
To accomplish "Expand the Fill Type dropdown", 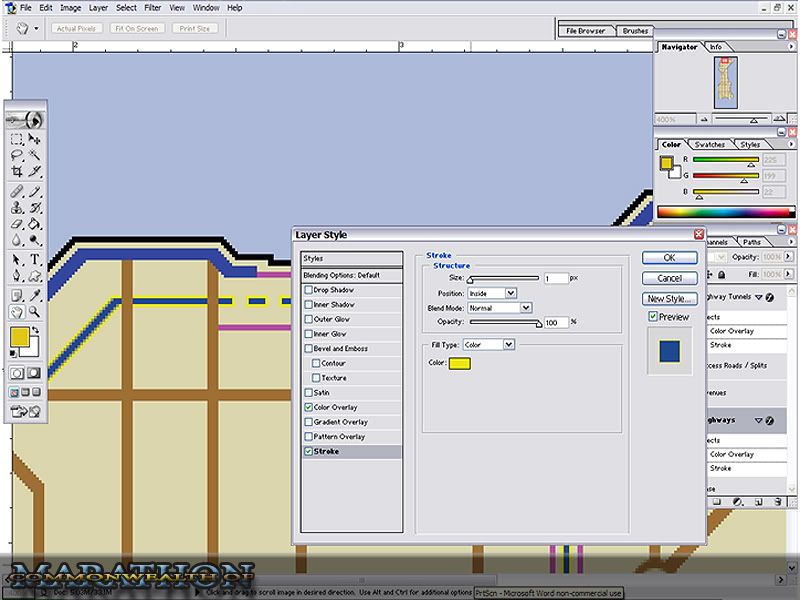I will (488, 345).
